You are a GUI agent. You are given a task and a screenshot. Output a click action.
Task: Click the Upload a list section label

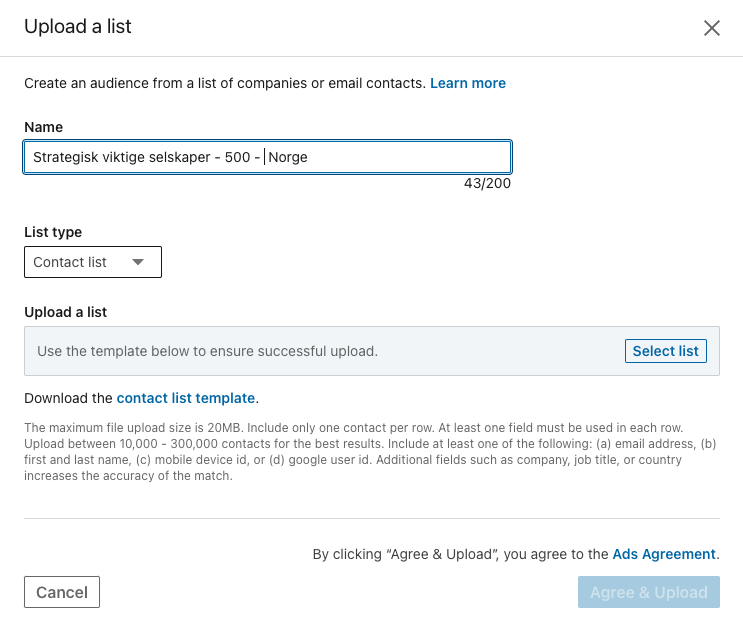[x=66, y=312]
